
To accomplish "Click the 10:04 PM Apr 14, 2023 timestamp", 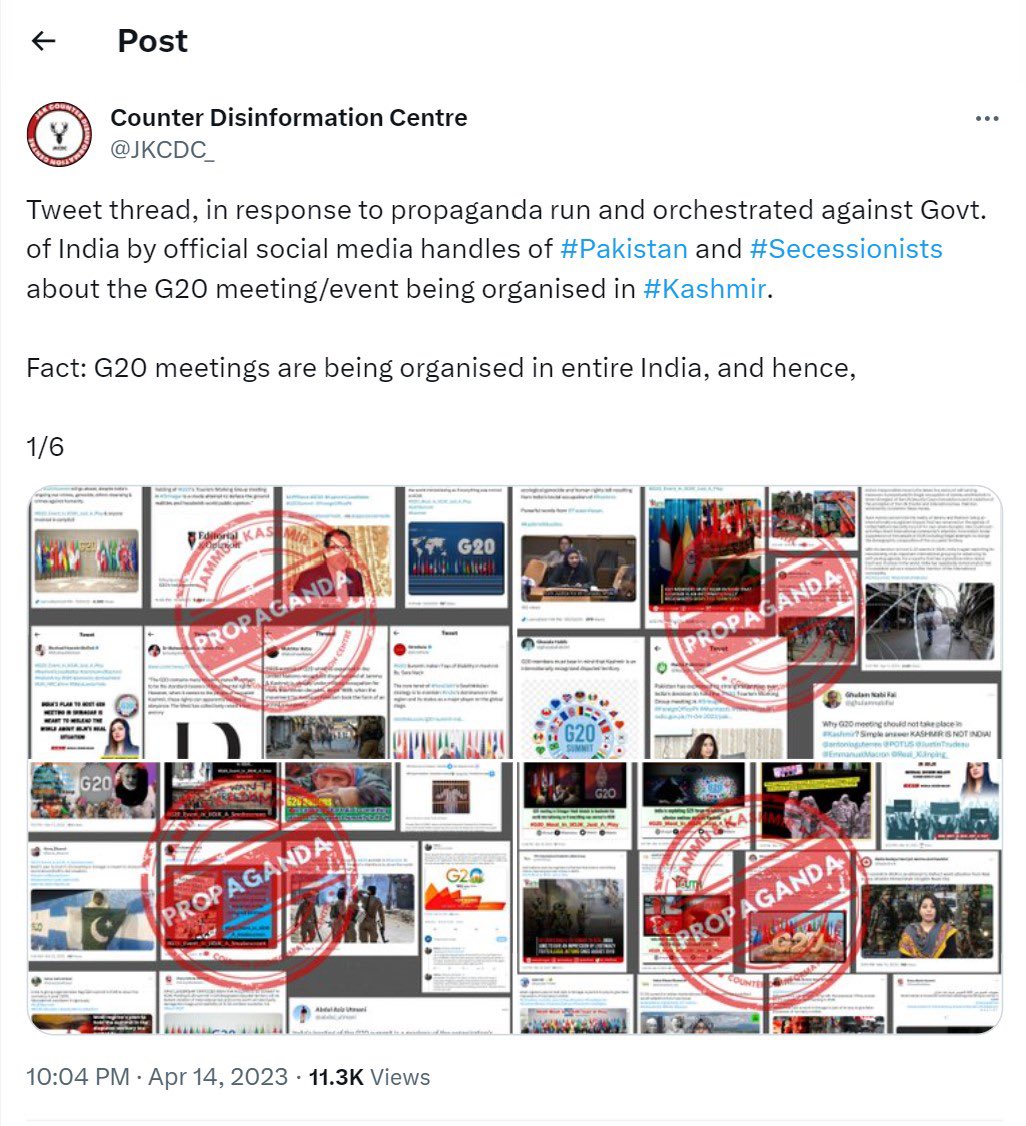I will tap(157, 1076).
